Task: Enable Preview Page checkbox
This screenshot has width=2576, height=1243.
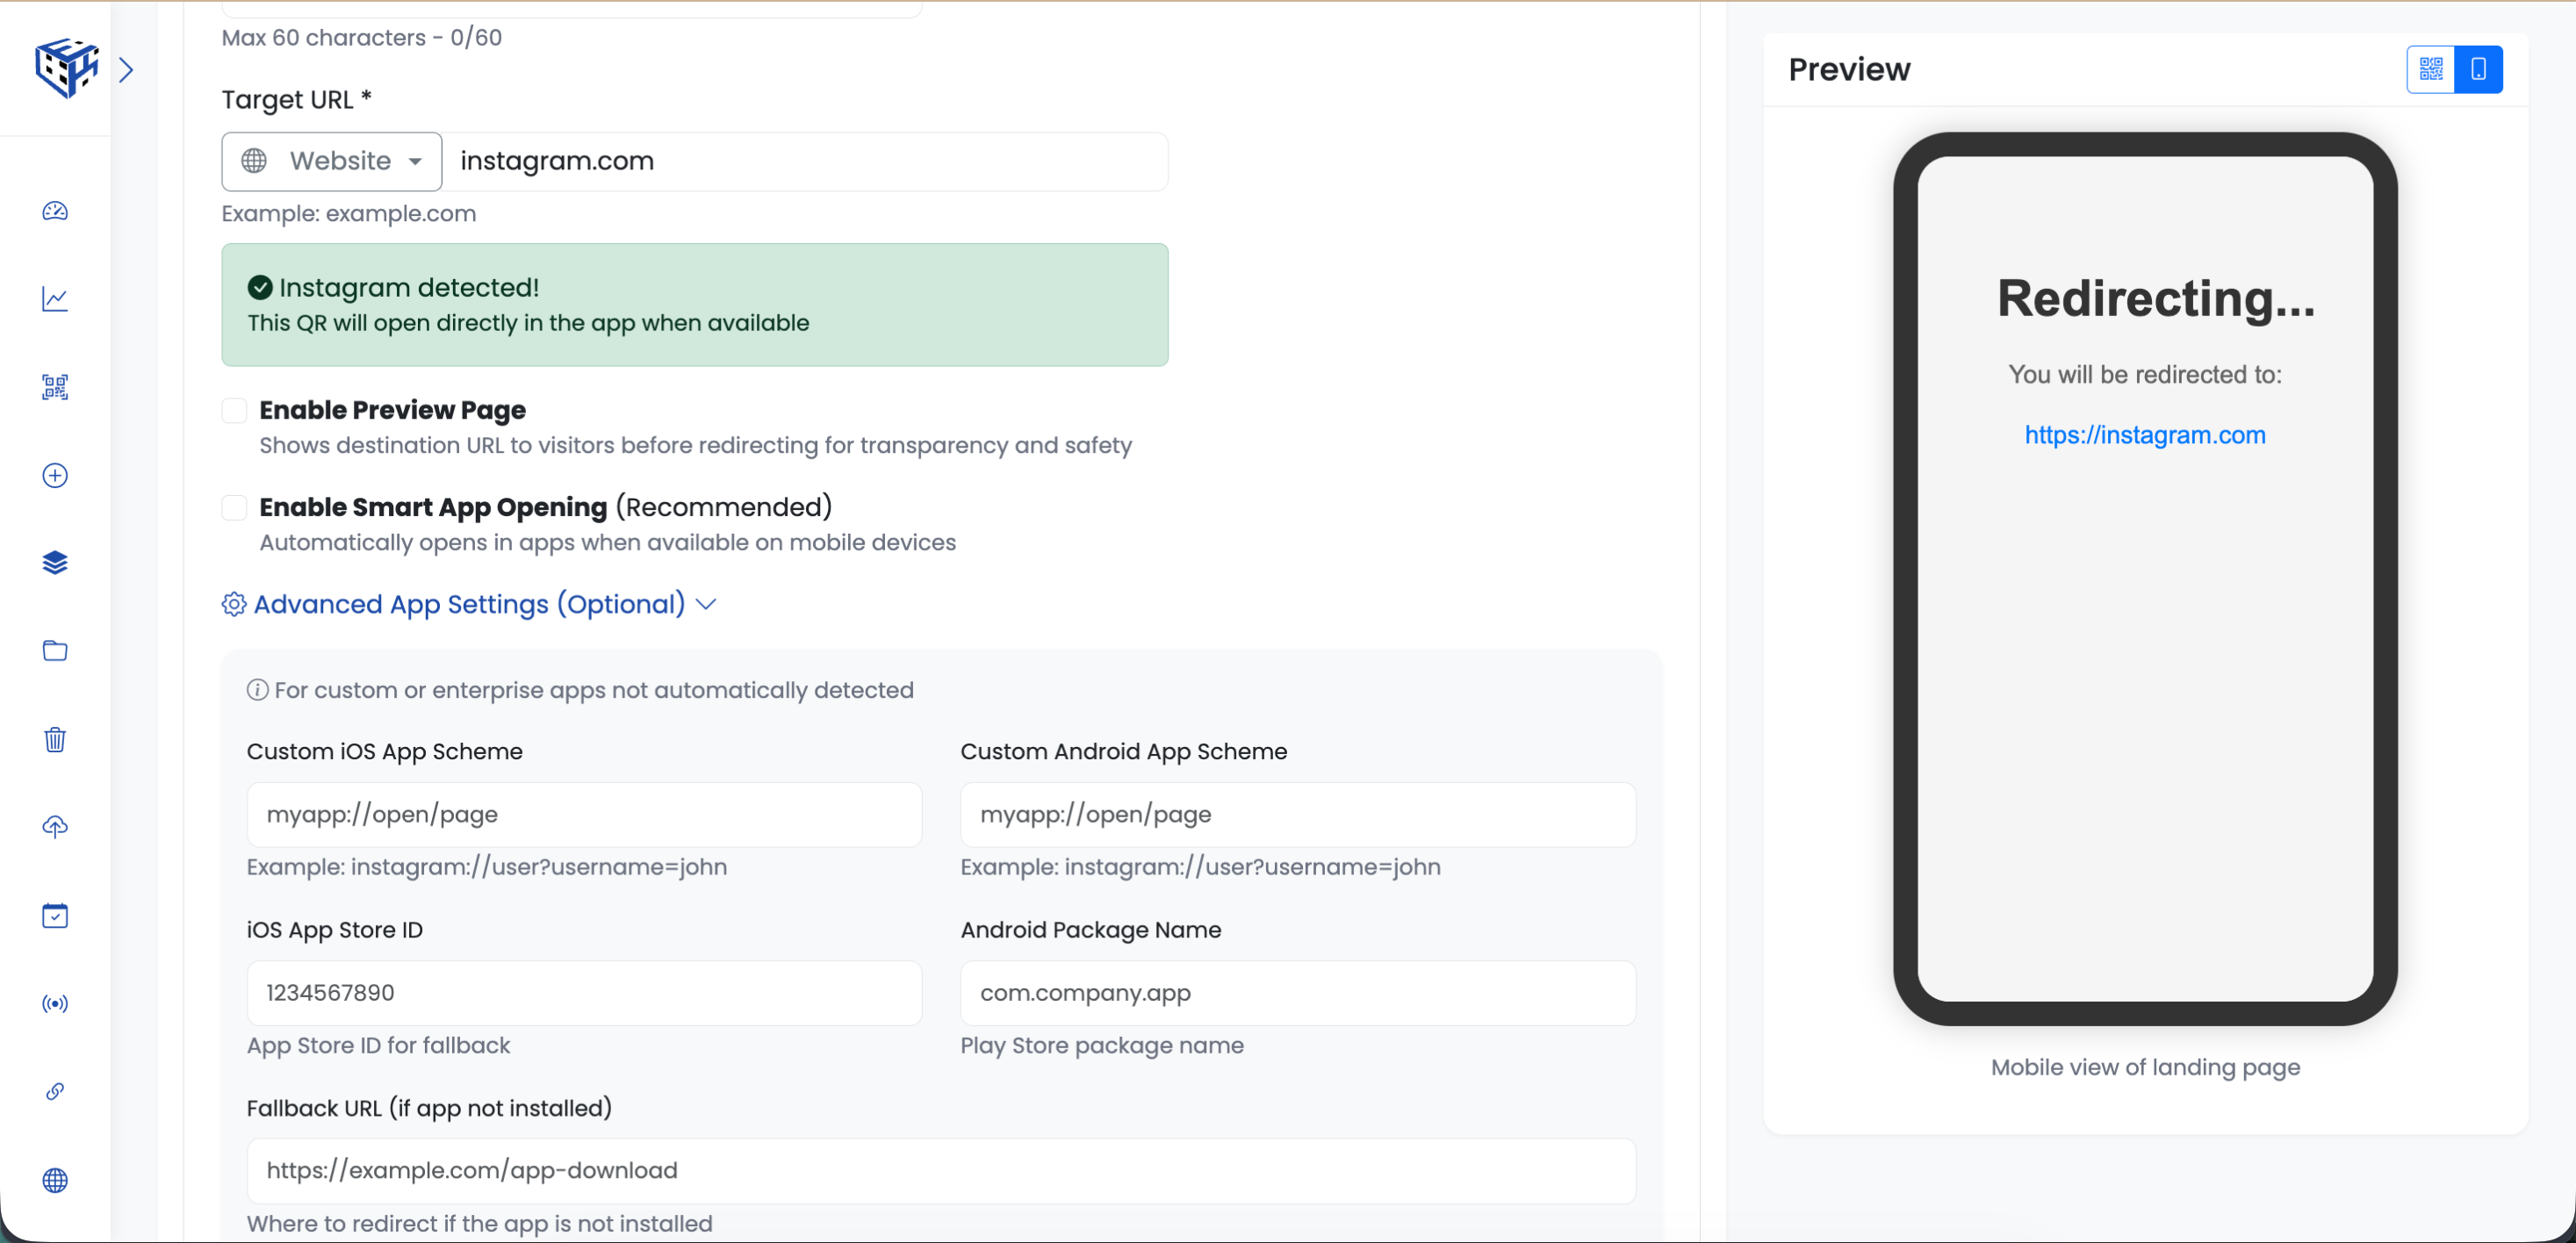Action: pos(234,410)
